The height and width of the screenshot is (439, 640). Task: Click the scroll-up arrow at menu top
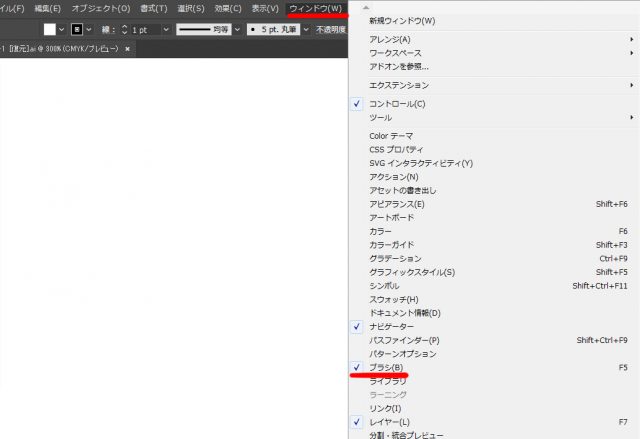click(x=365, y=7)
